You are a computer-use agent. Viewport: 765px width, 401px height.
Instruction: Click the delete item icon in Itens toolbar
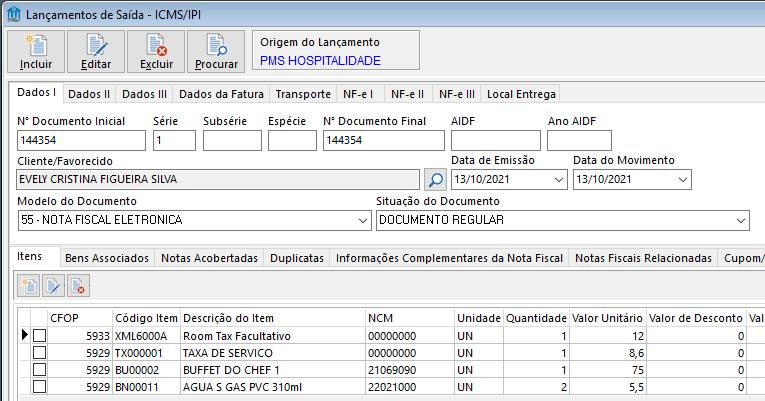(x=78, y=286)
